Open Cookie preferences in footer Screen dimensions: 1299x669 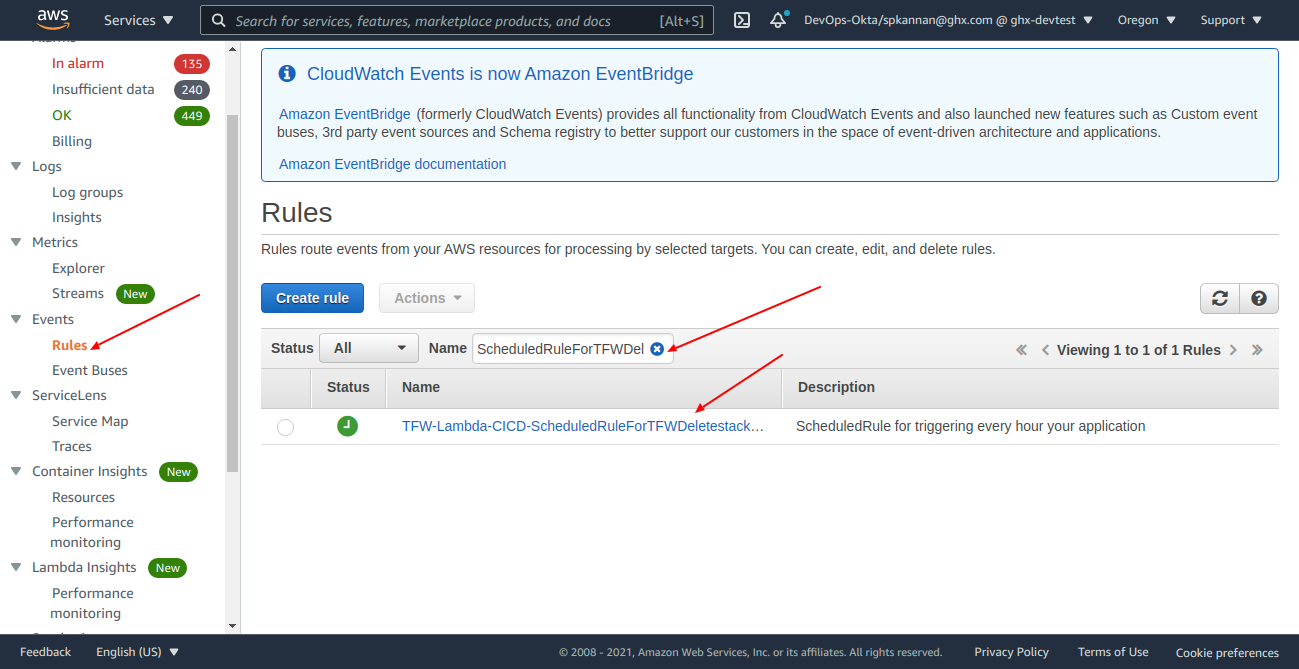click(1227, 653)
